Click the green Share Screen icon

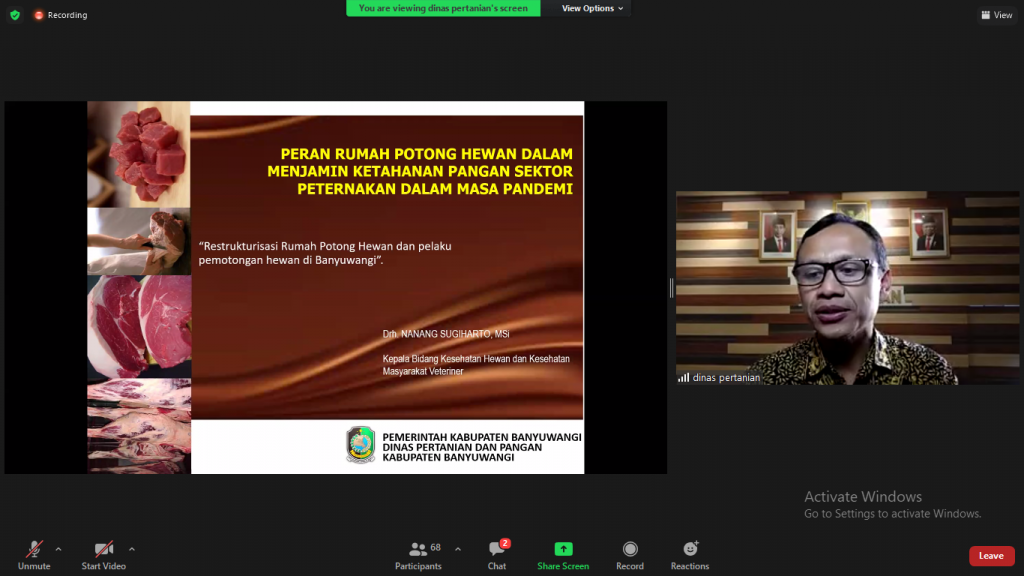563,549
